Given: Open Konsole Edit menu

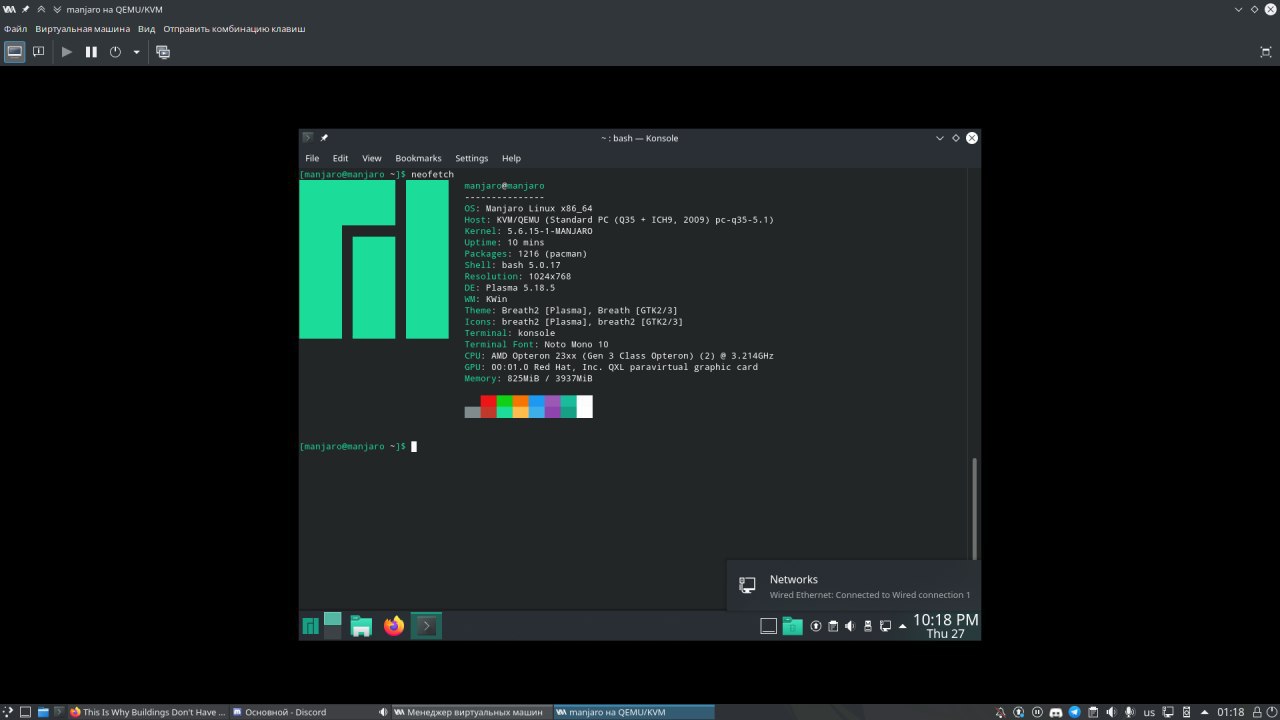Looking at the screenshot, I should [x=341, y=158].
